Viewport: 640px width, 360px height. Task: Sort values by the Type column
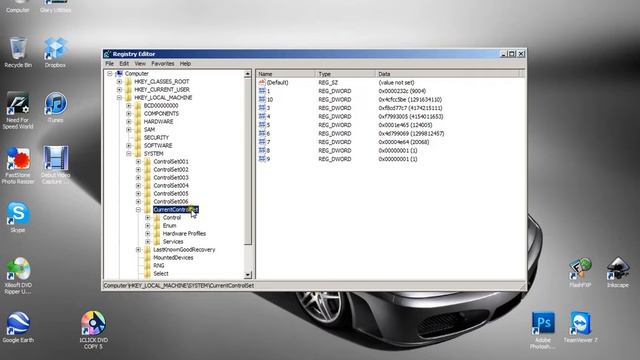345,74
